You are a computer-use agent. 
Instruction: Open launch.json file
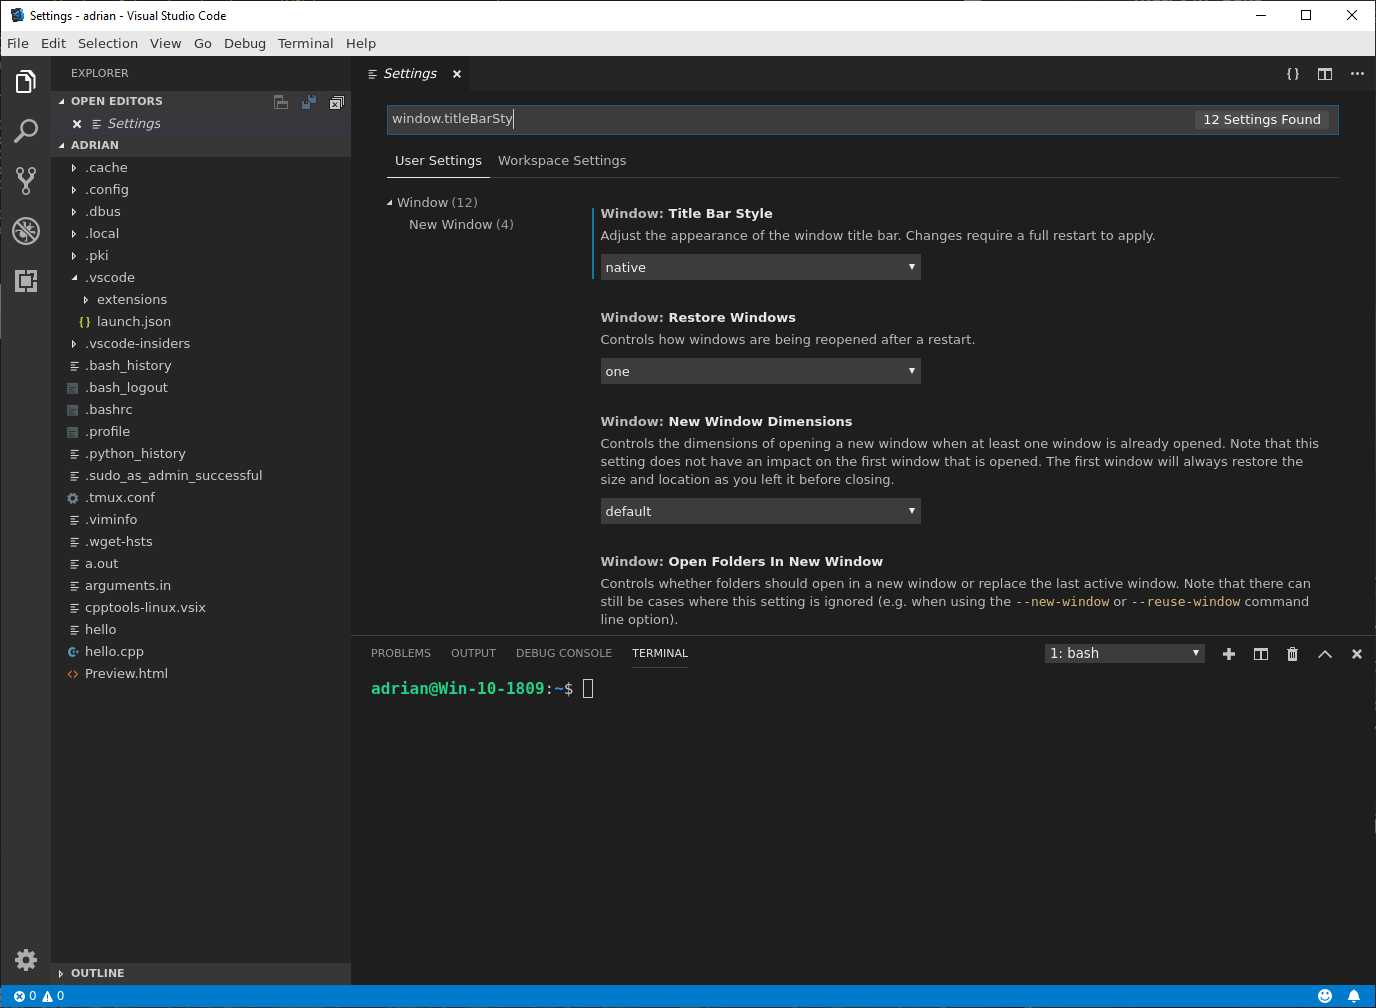[200, 322]
